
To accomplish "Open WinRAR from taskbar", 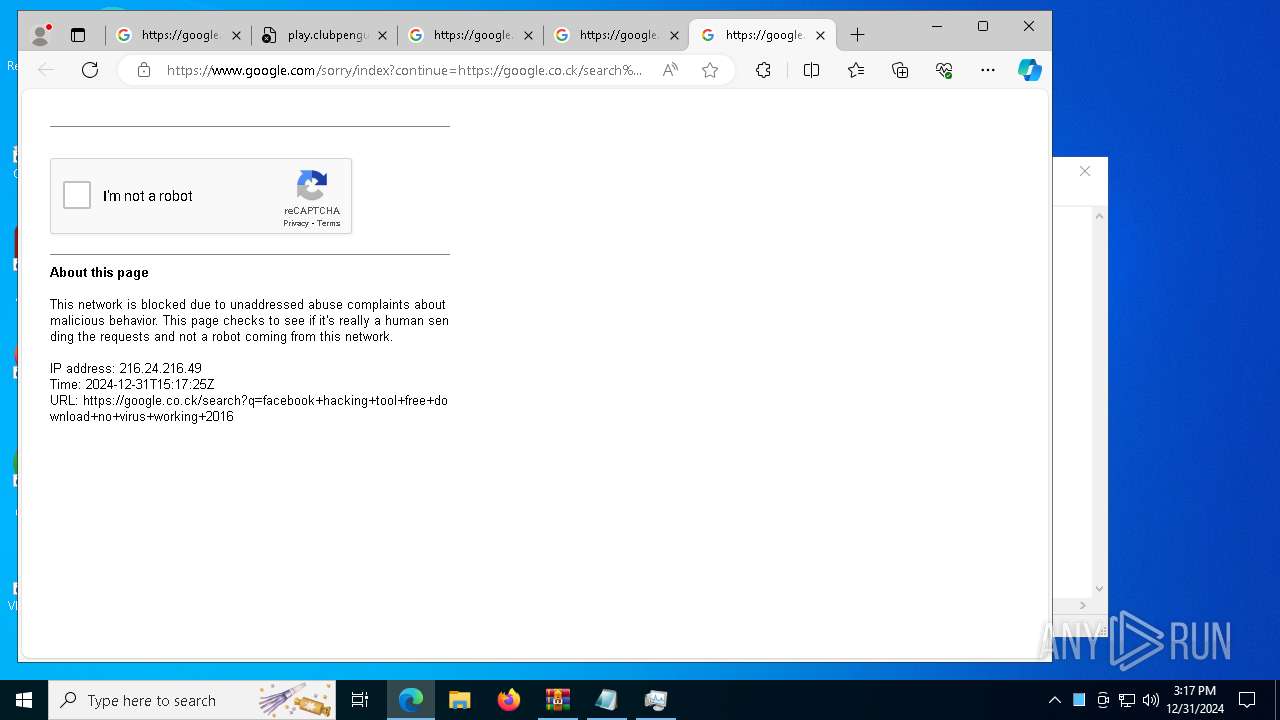I will (558, 700).
